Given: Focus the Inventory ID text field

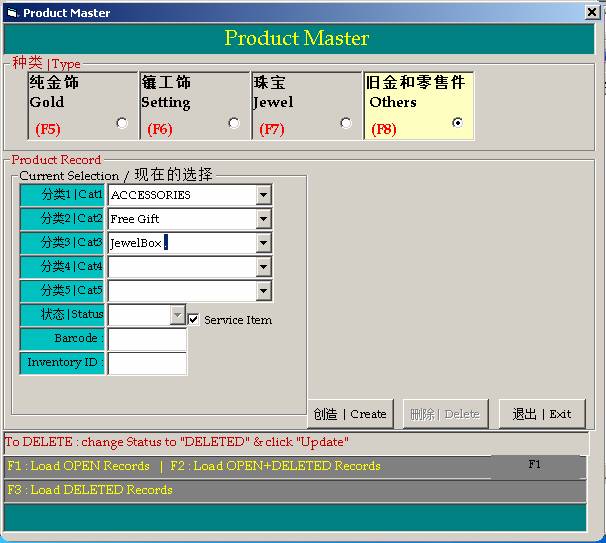Looking at the screenshot, I should (147, 363).
